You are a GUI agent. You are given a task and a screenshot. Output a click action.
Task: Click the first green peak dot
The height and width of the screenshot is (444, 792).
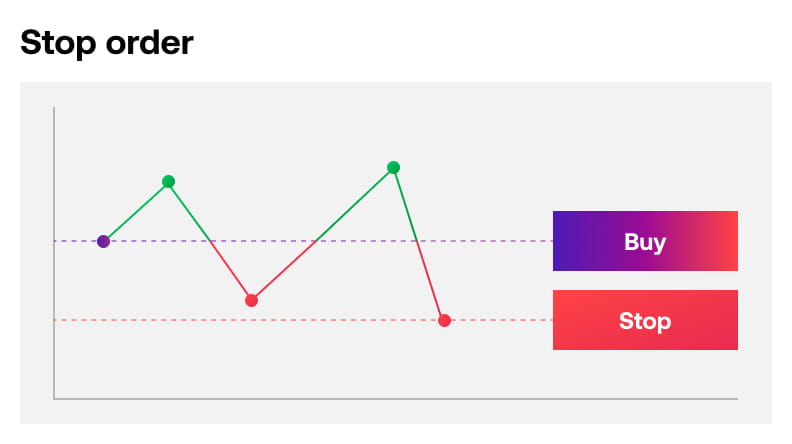point(168,181)
